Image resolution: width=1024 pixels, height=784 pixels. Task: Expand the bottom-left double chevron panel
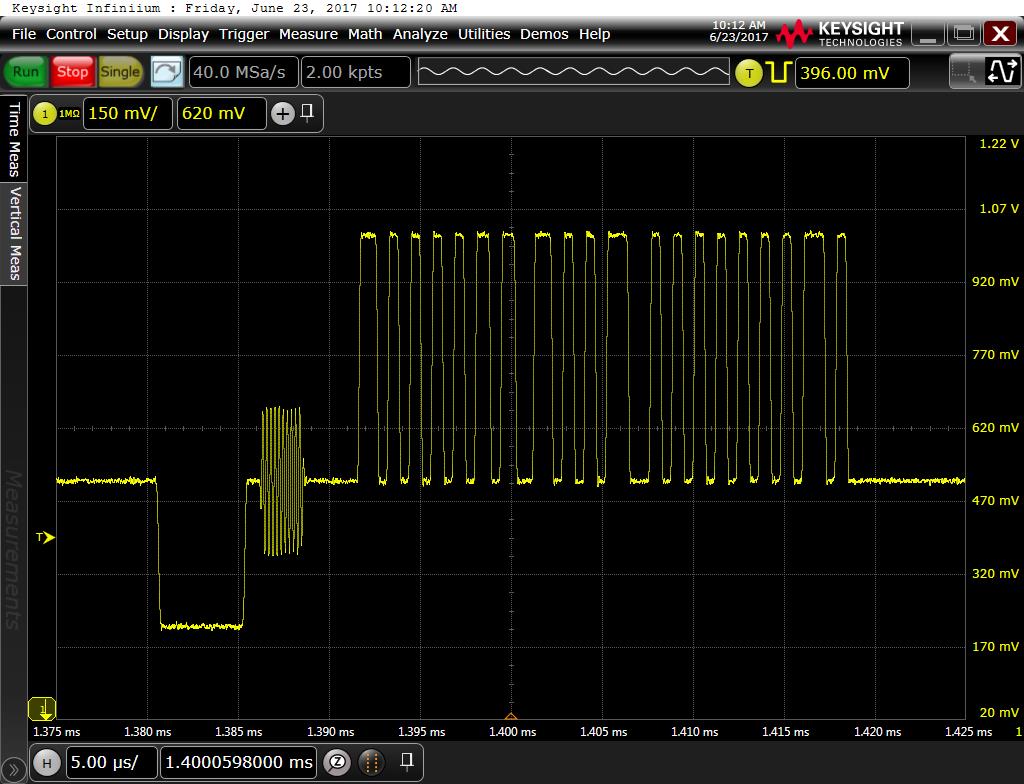(x=13, y=771)
